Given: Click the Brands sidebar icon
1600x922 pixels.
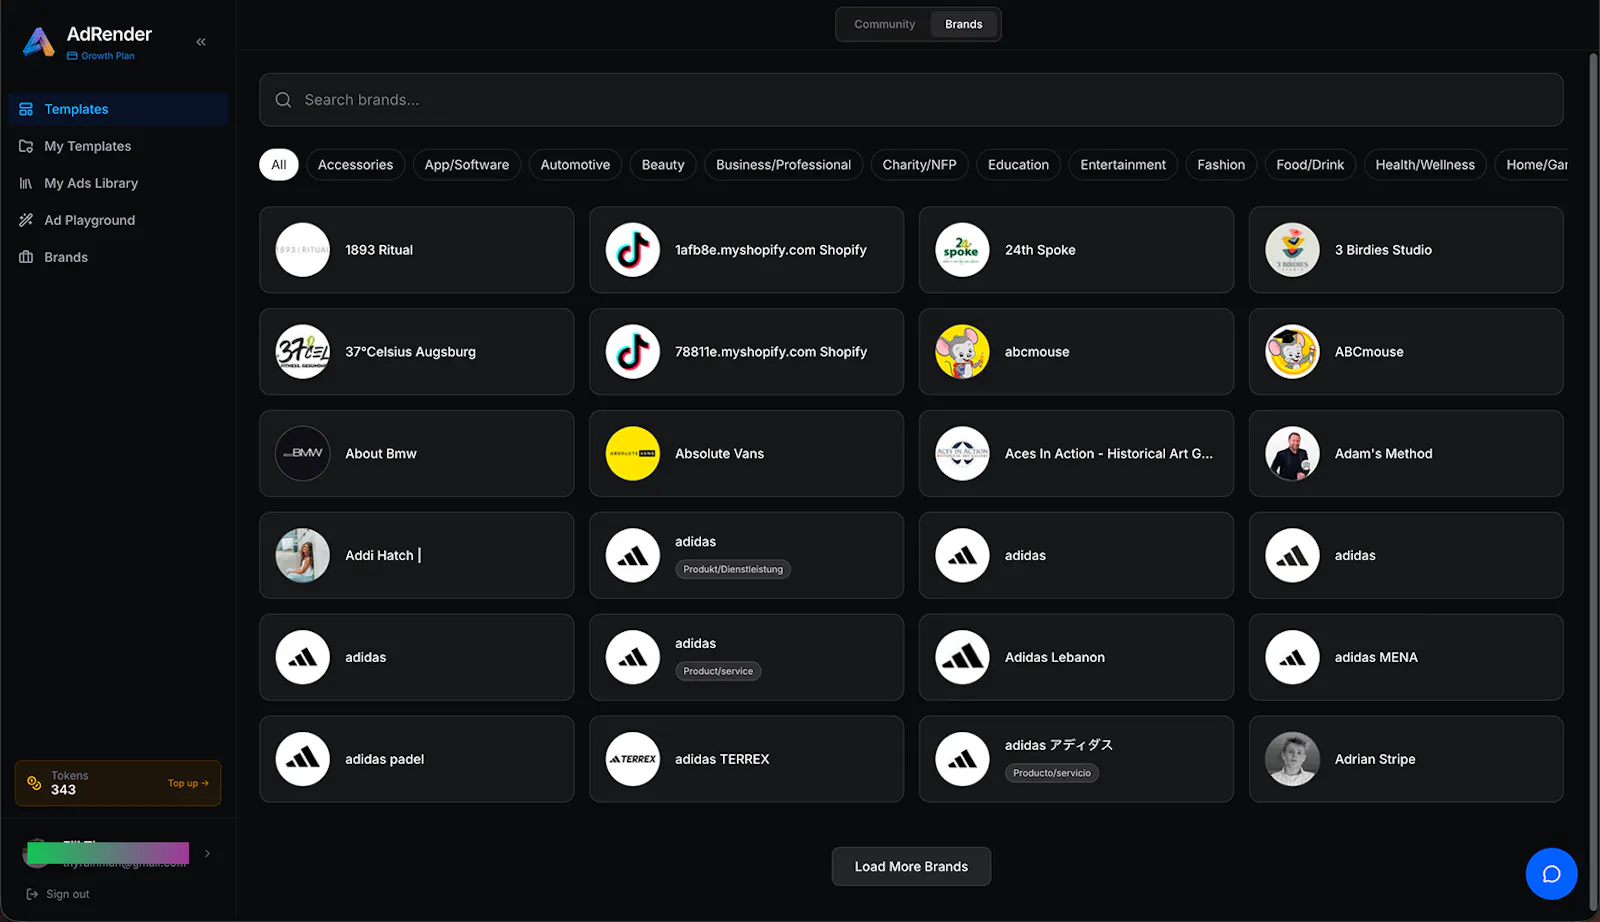Looking at the screenshot, I should coord(26,257).
